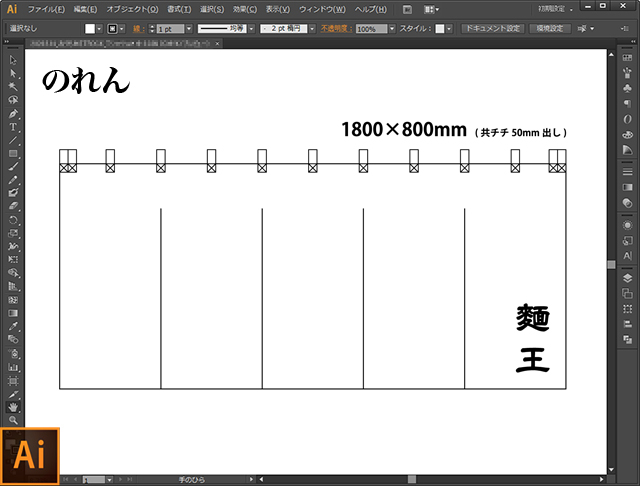Viewport: 640px width, 486px height.
Task: Open the ウィンドウ menu
Action: click(322, 9)
